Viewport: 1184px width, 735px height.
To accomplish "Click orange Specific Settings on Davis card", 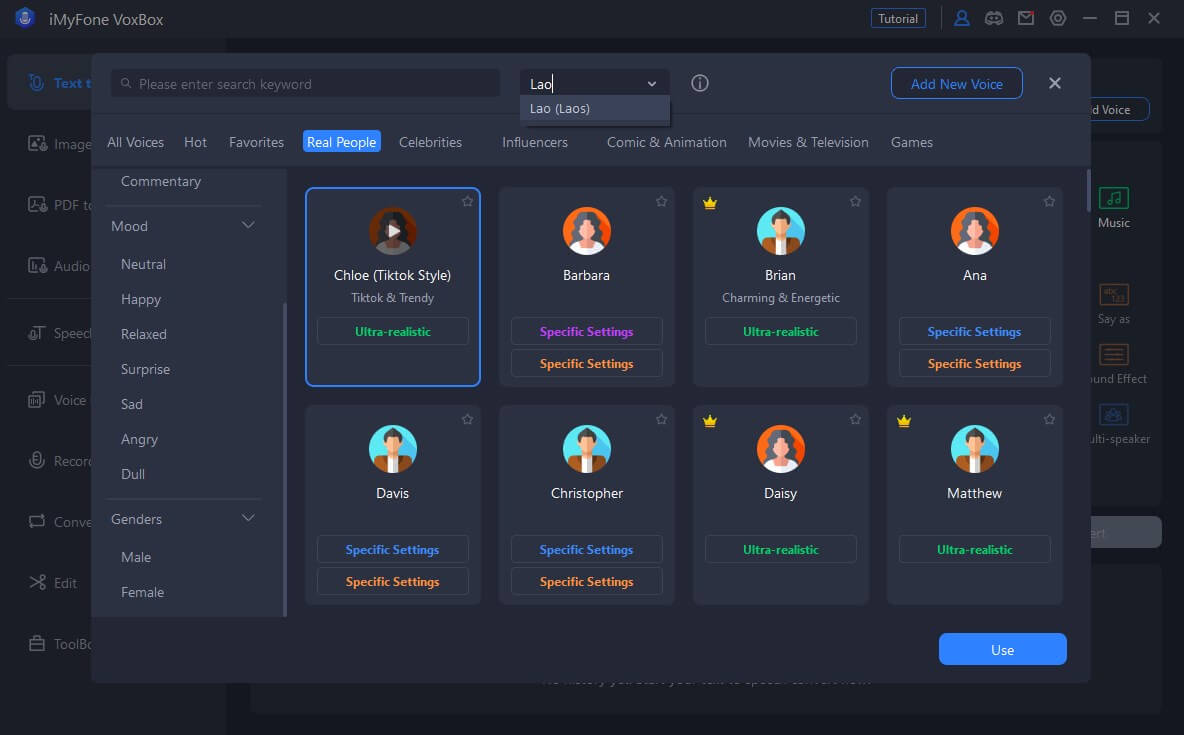I will point(393,582).
